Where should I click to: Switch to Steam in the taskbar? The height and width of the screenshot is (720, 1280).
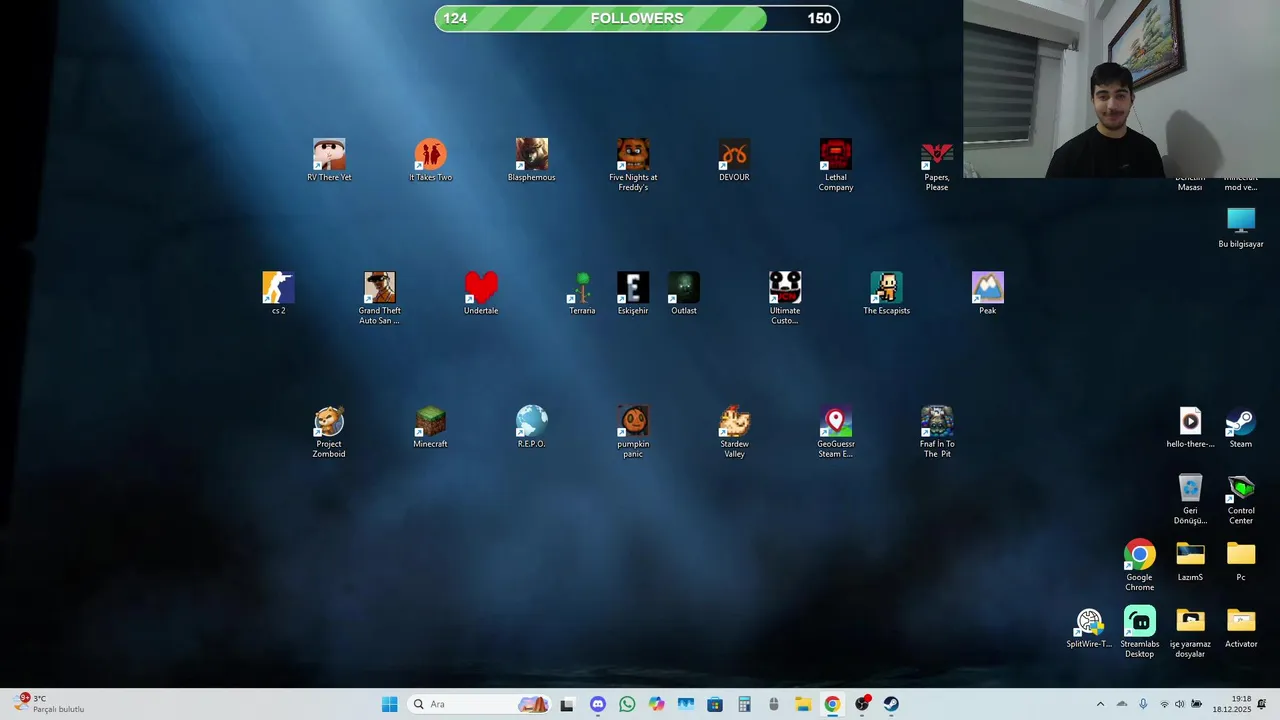point(891,704)
